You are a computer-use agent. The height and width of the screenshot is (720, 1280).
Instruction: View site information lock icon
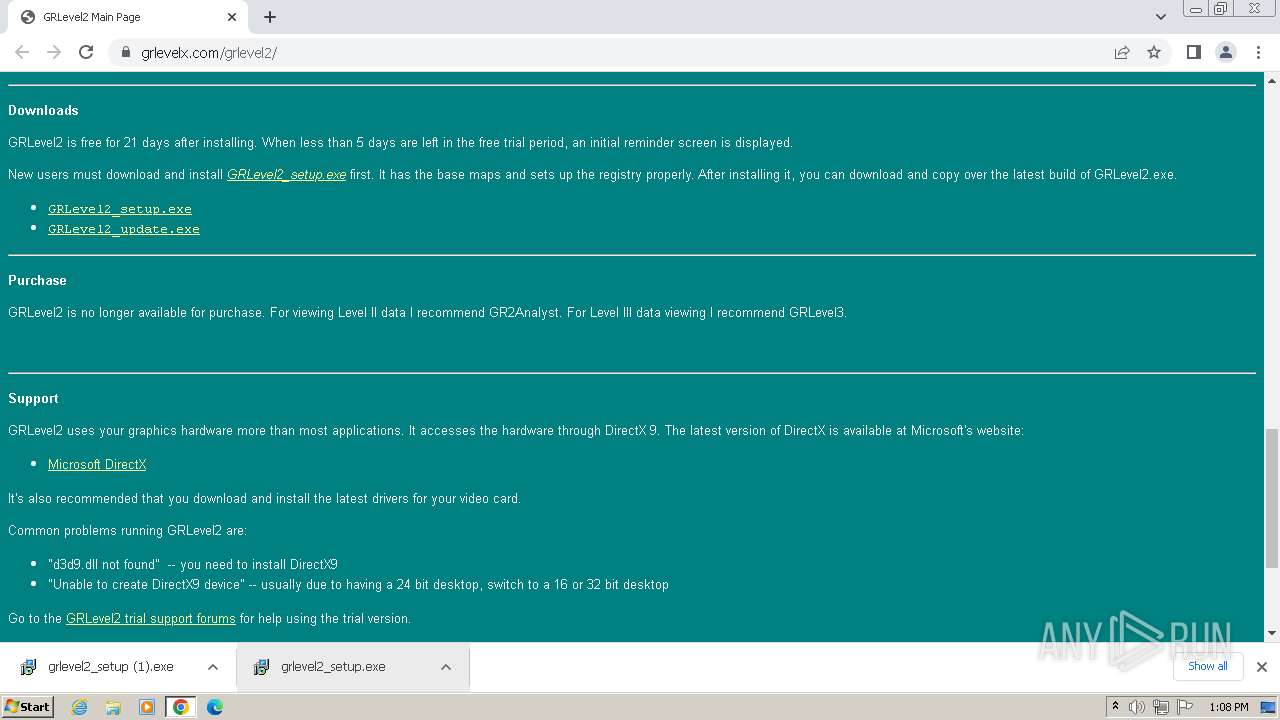point(126,52)
